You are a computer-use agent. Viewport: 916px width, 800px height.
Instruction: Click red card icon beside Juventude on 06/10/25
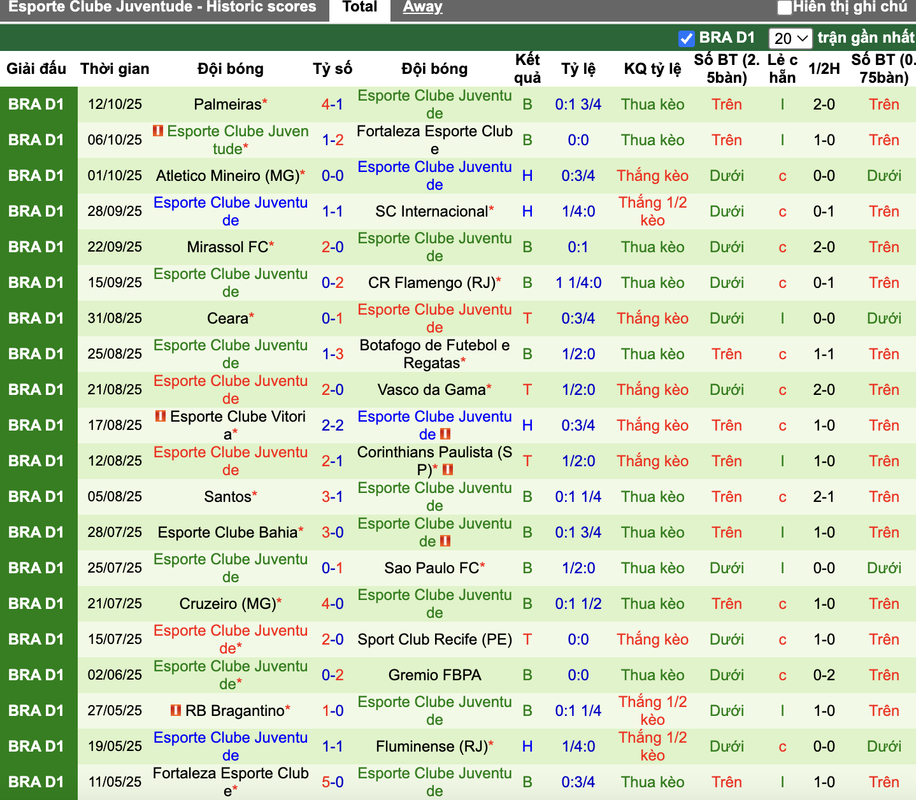click(158, 131)
